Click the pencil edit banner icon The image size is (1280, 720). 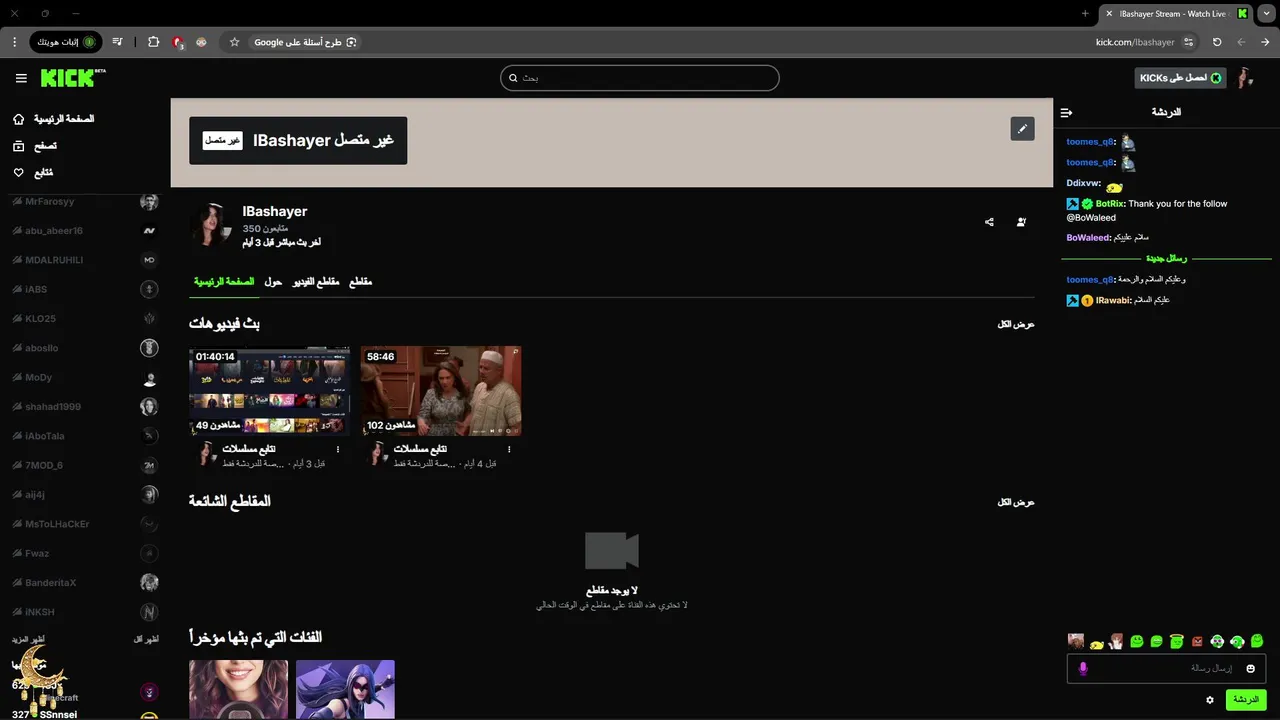pos(1022,129)
